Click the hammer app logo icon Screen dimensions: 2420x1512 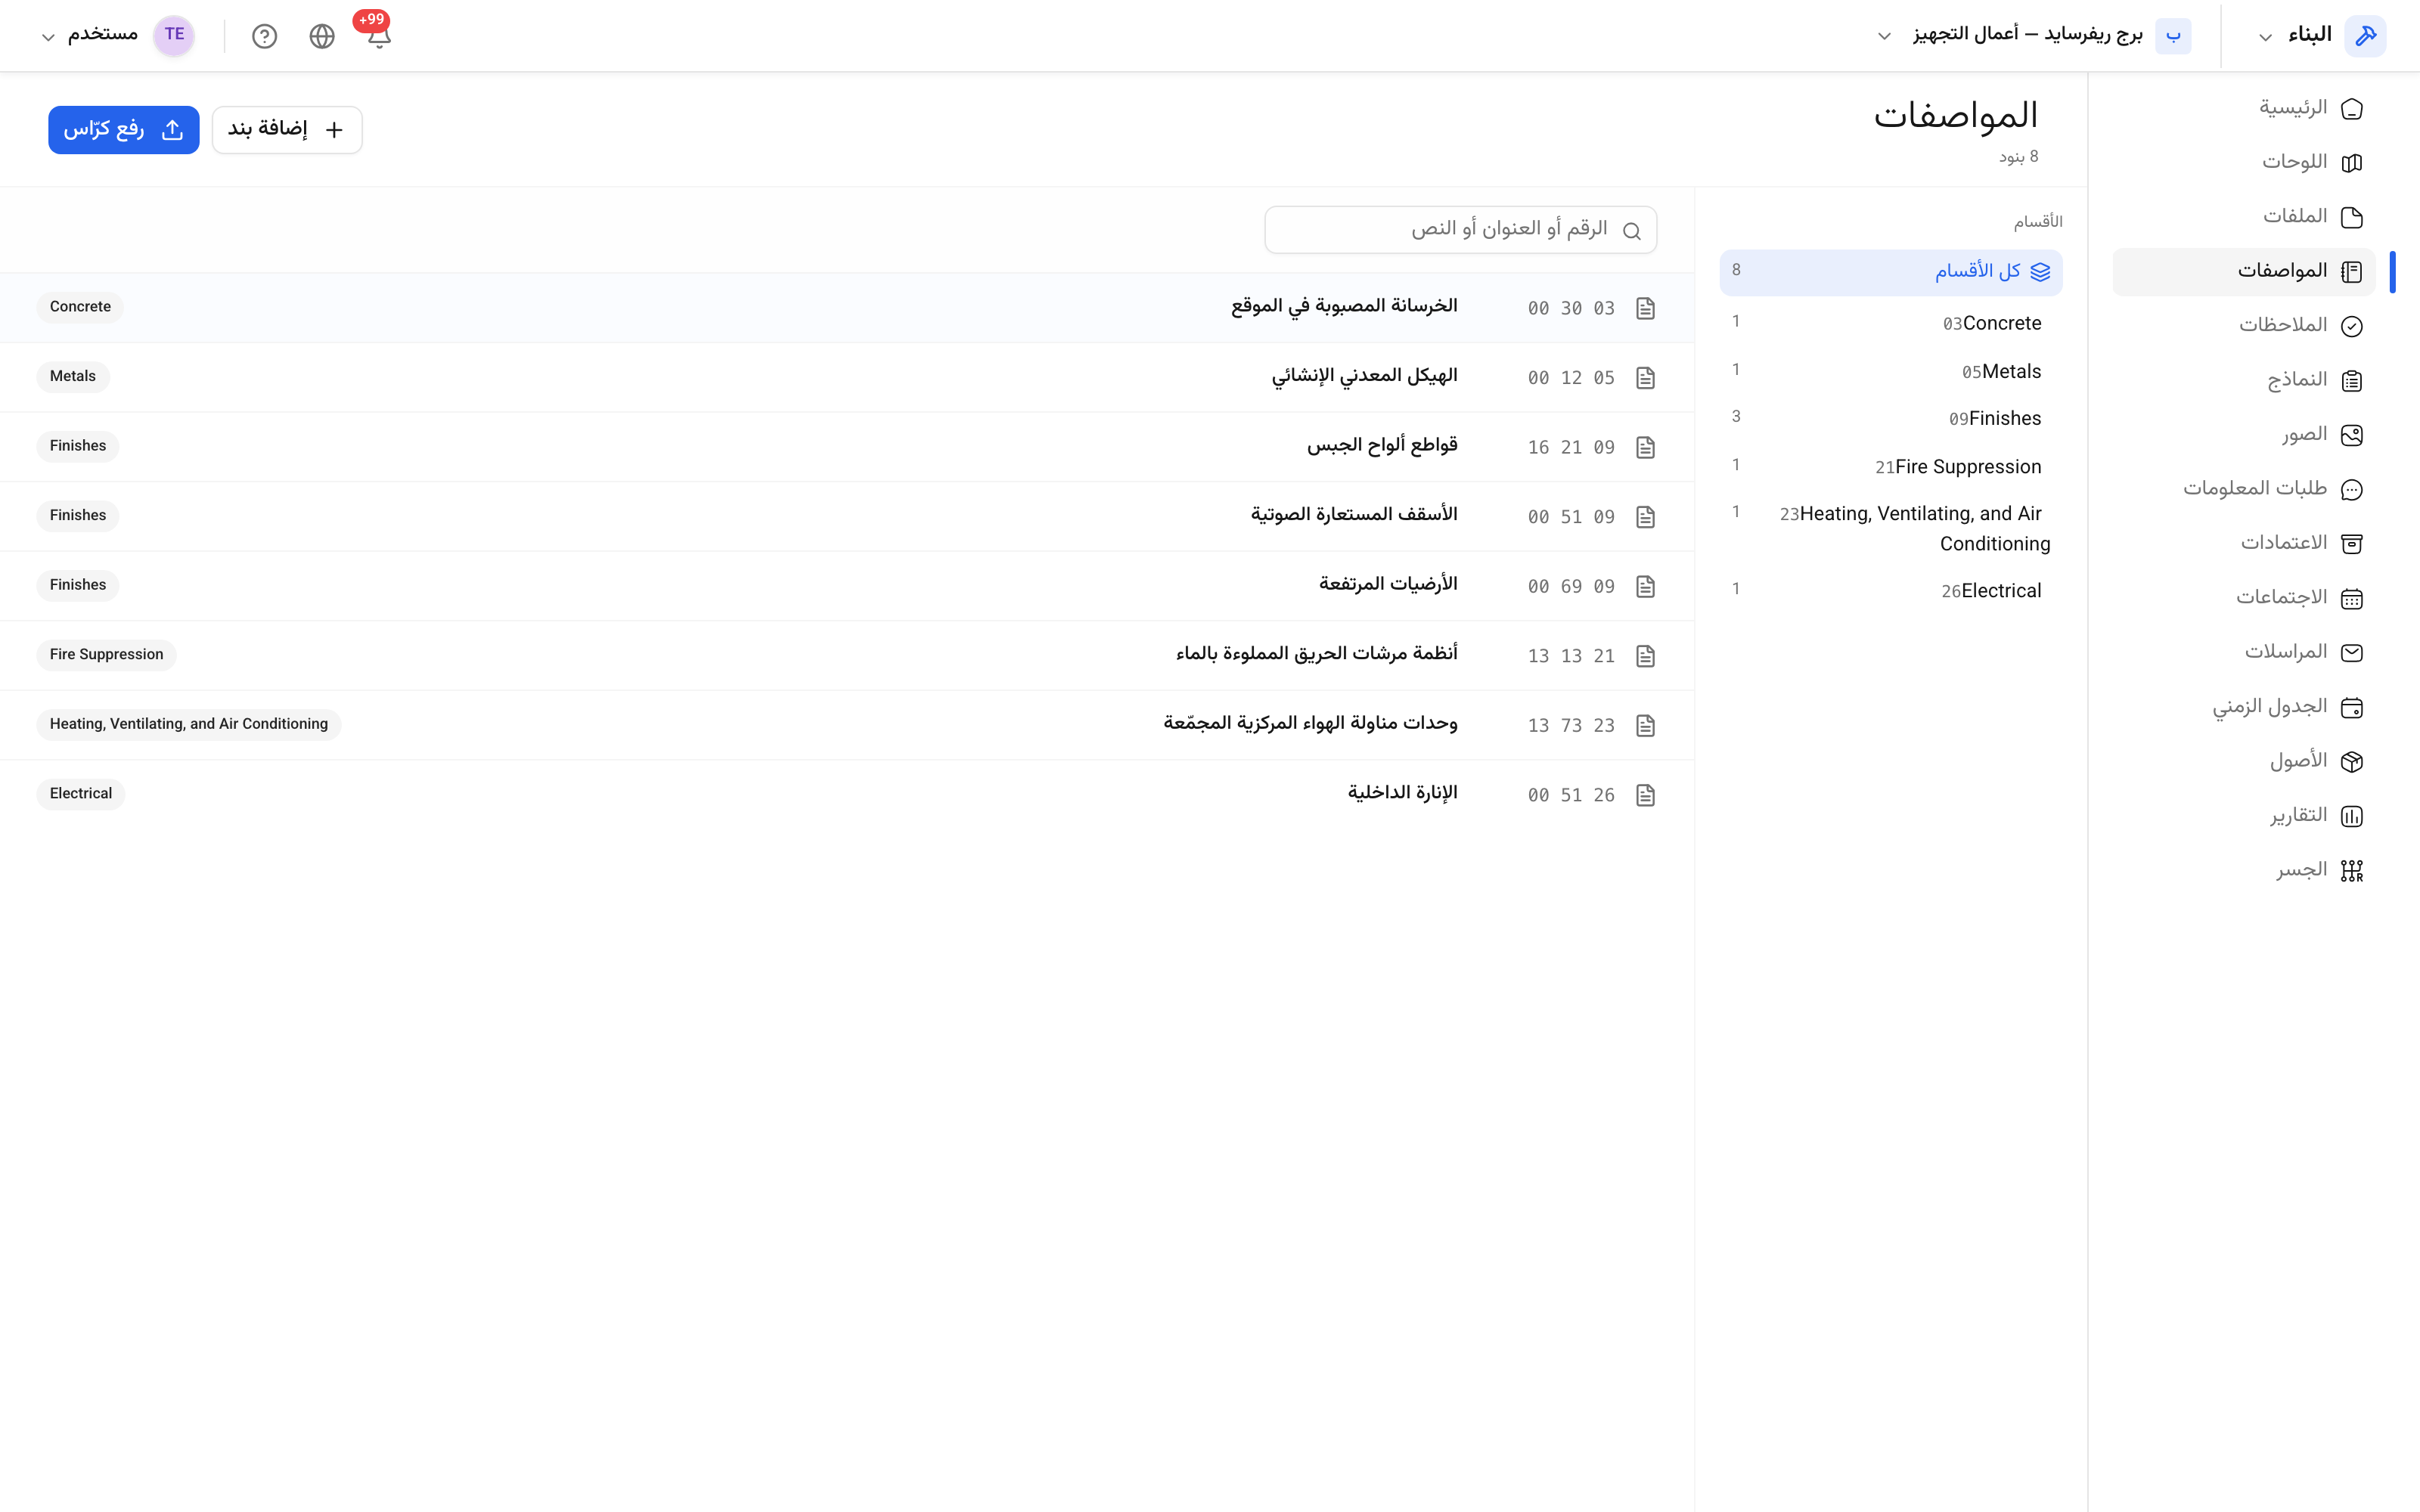tap(2365, 35)
